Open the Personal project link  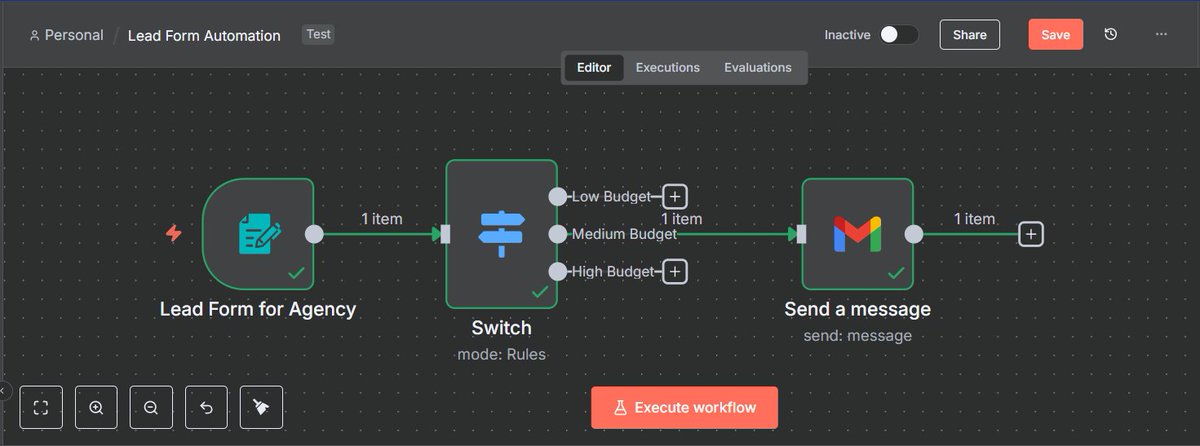pyautogui.click(x=66, y=35)
